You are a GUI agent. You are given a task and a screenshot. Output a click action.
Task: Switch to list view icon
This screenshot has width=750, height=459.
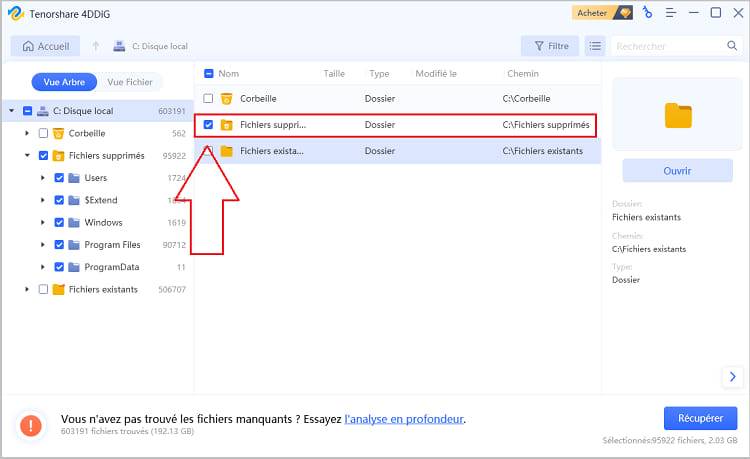(x=595, y=46)
